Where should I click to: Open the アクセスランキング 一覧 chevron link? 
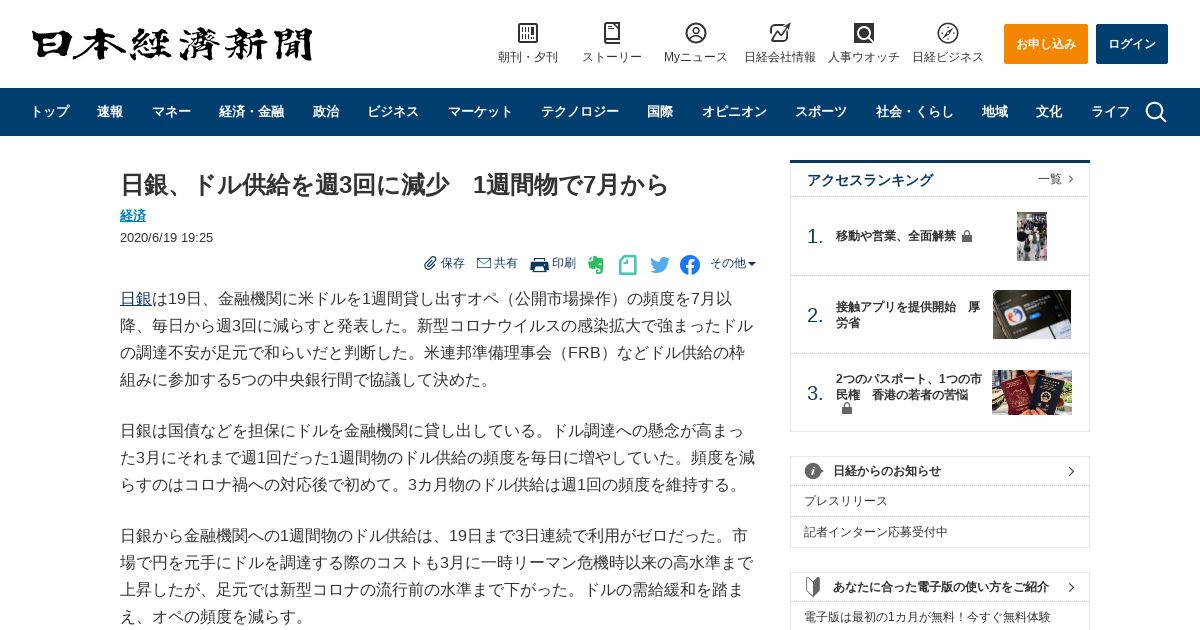coord(1056,179)
